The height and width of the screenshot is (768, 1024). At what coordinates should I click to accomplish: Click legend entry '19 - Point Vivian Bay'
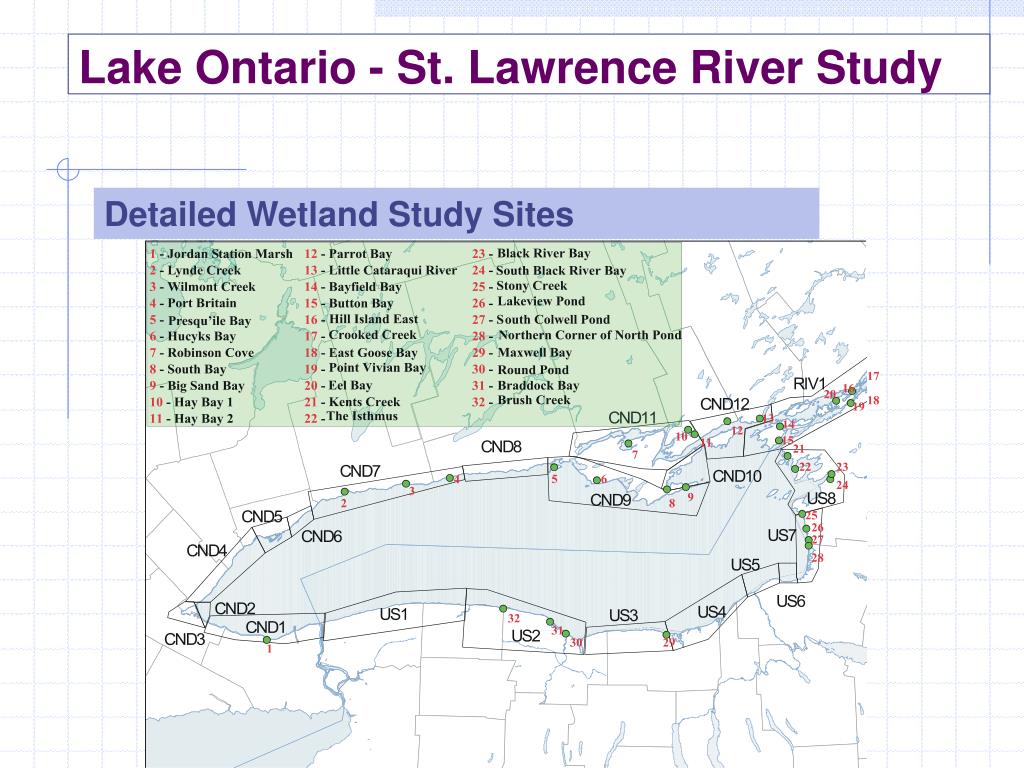tap(364, 368)
